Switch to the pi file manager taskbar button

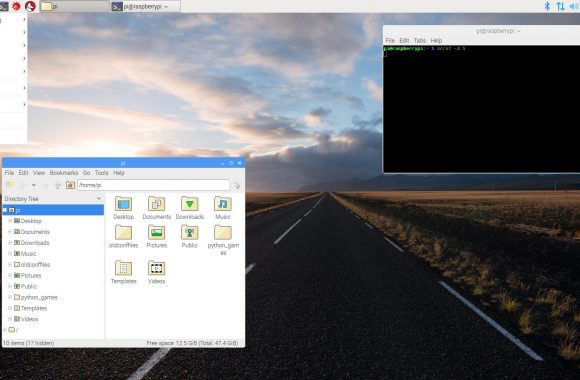(74, 6)
